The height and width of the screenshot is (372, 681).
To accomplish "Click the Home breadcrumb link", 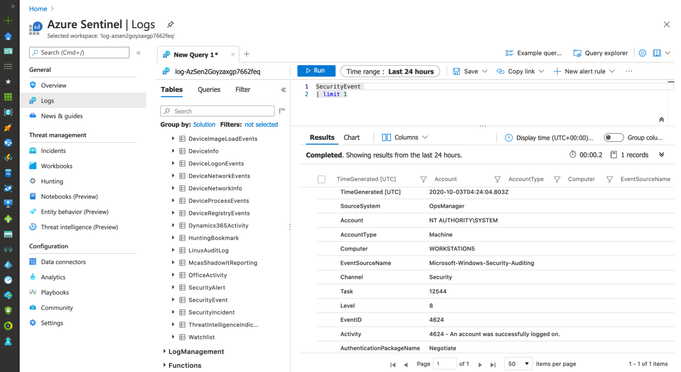I will (x=38, y=9).
